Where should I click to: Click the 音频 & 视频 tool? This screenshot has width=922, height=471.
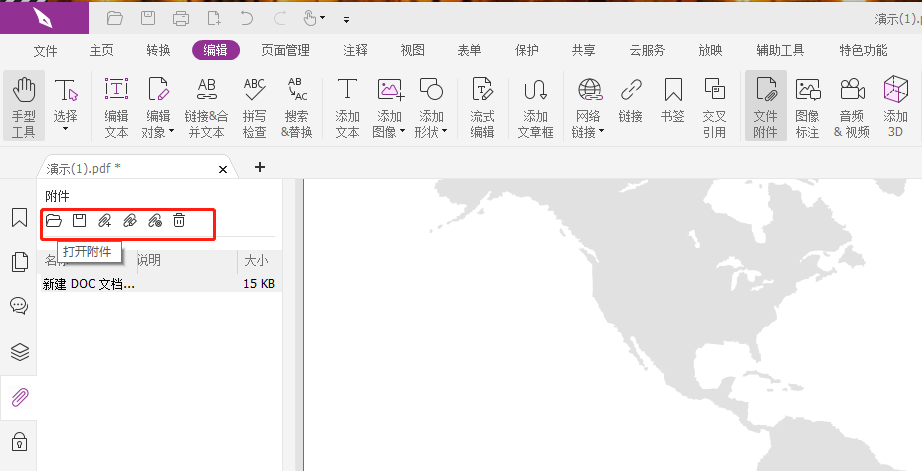(x=851, y=107)
